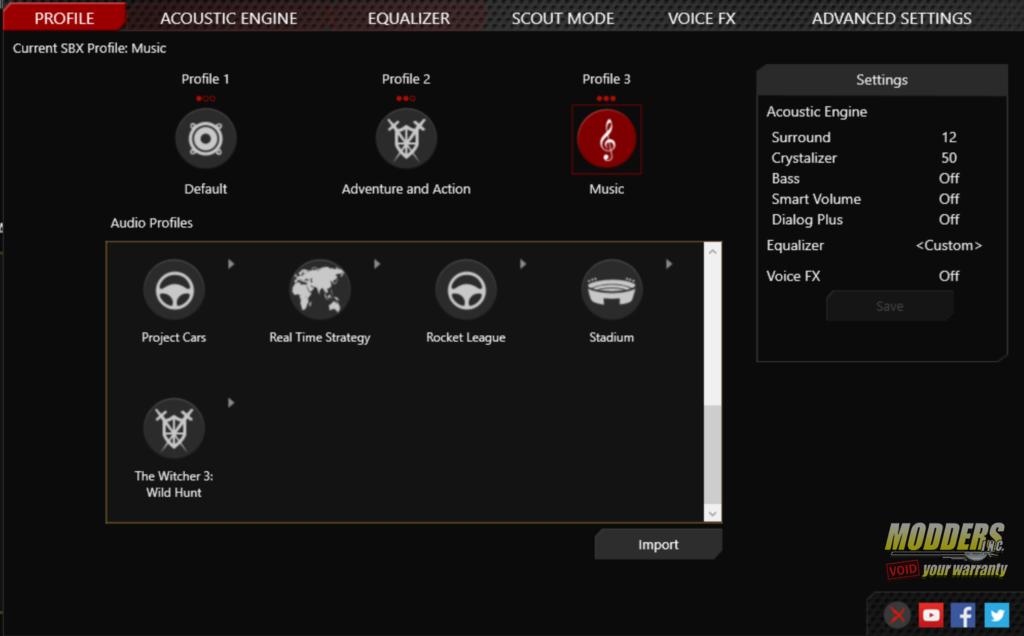Expand the arrow beside Rocket League
The width and height of the screenshot is (1024, 636).
(x=523, y=264)
